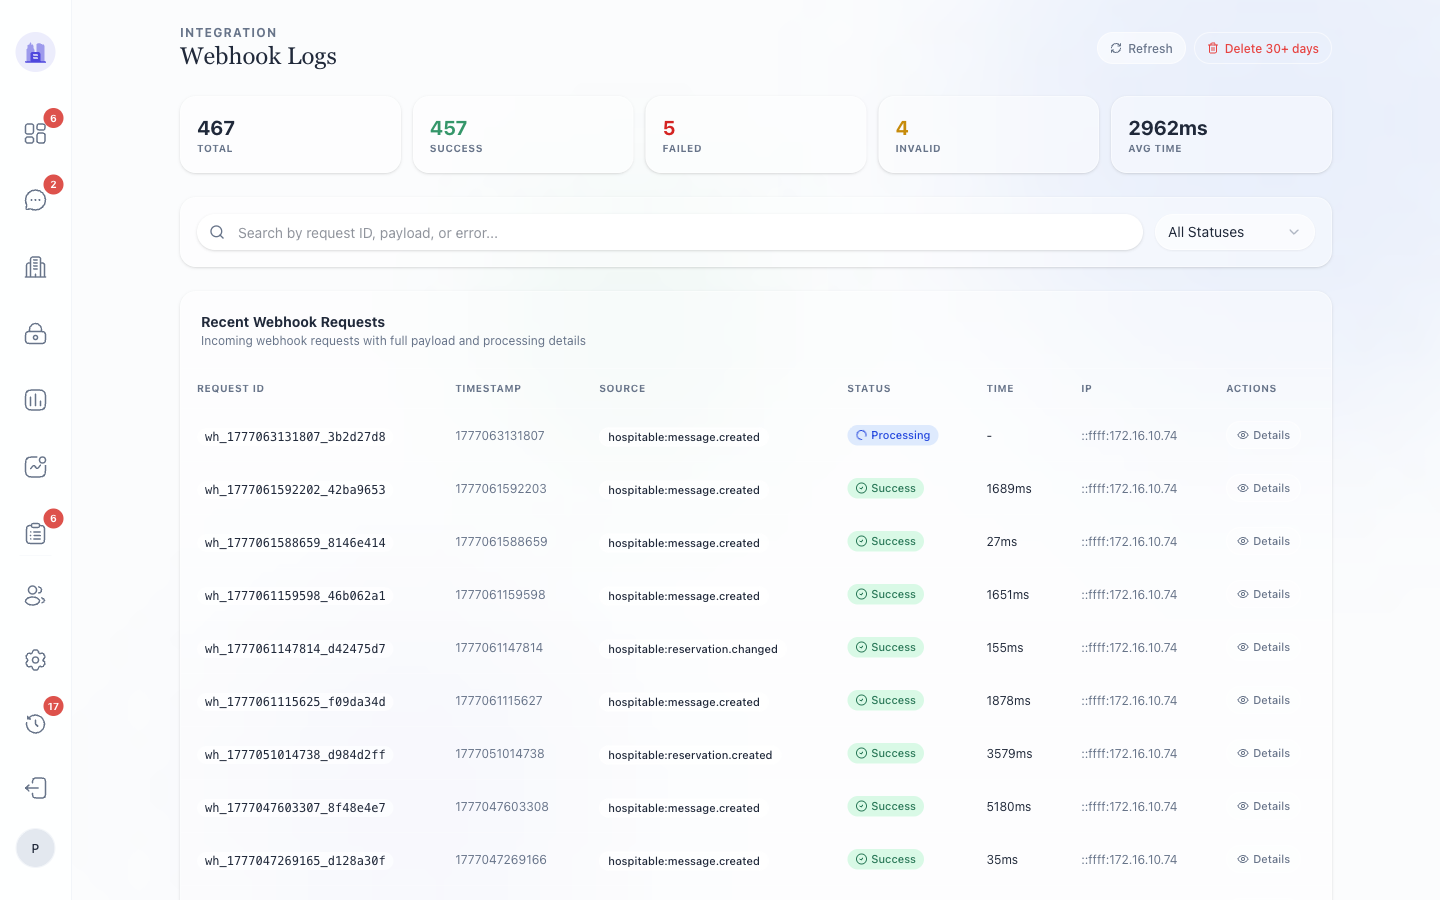Click Success badge in the 35ms row
The width and height of the screenshot is (1440, 900).
point(885,859)
